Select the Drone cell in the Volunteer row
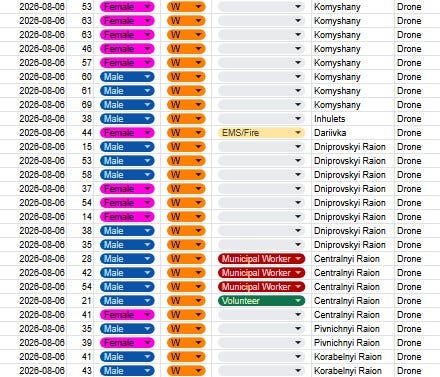The image size is (440, 377). (417, 301)
